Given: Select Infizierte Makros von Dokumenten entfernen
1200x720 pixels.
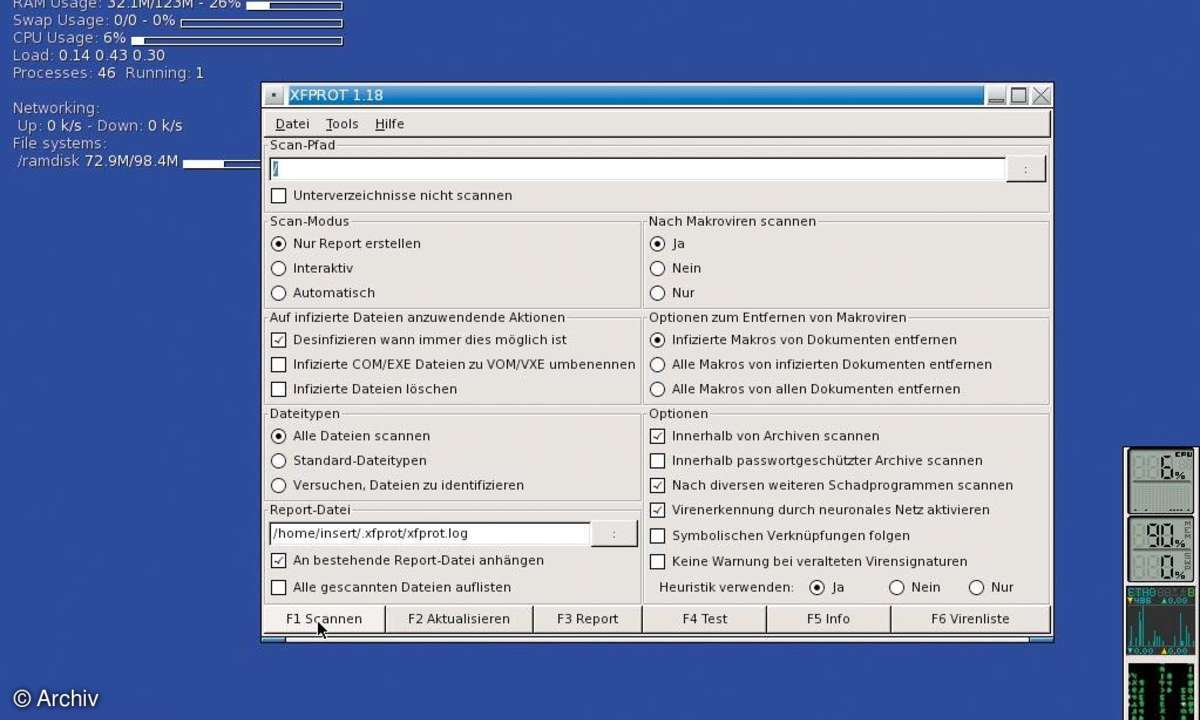Looking at the screenshot, I should [x=657, y=340].
